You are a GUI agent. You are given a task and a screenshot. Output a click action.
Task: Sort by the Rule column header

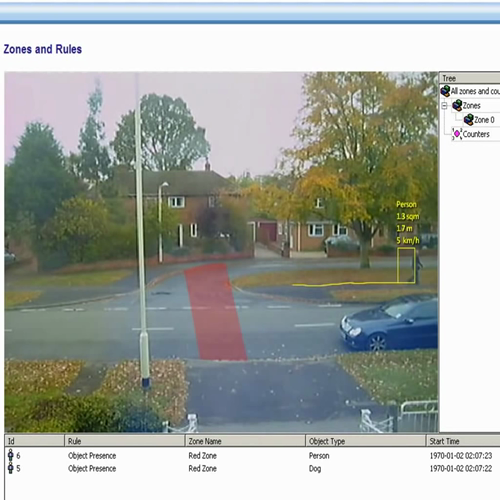click(124, 441)
